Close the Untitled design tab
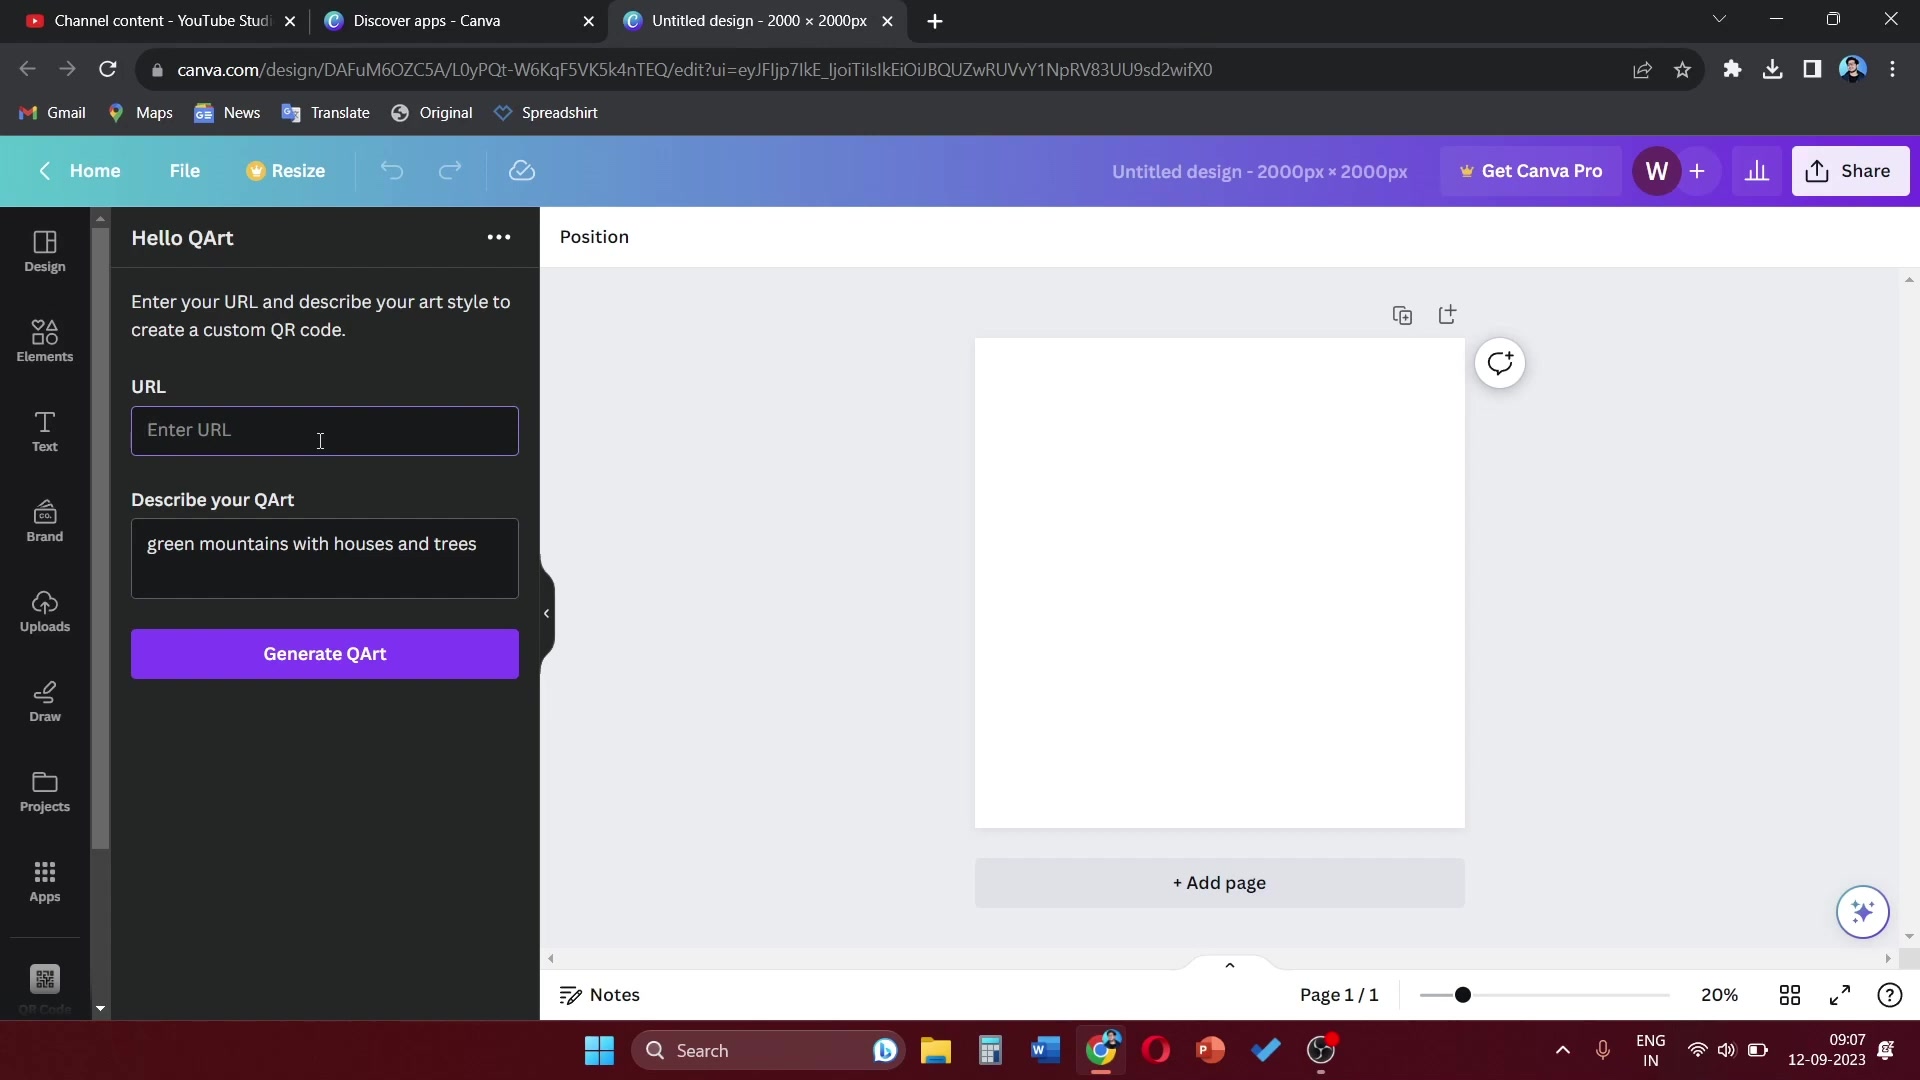This screenshot has width=1920, height=1080. [x=887, y=21]
